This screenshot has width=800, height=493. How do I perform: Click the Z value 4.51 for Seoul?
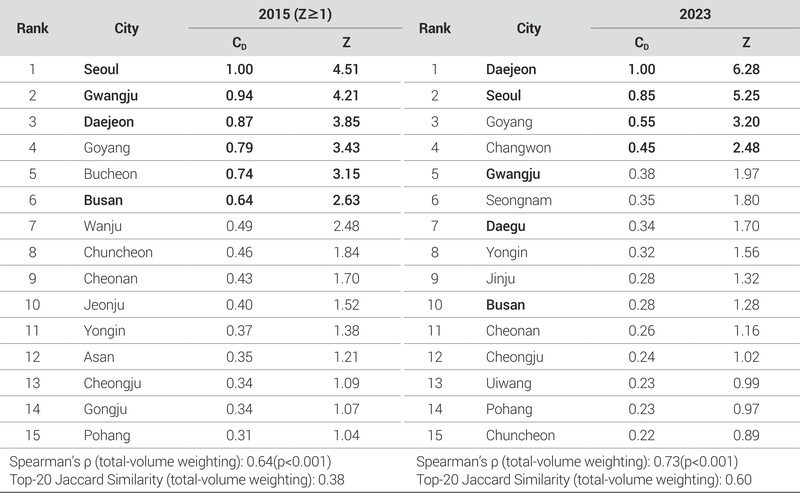pos(345,70)
